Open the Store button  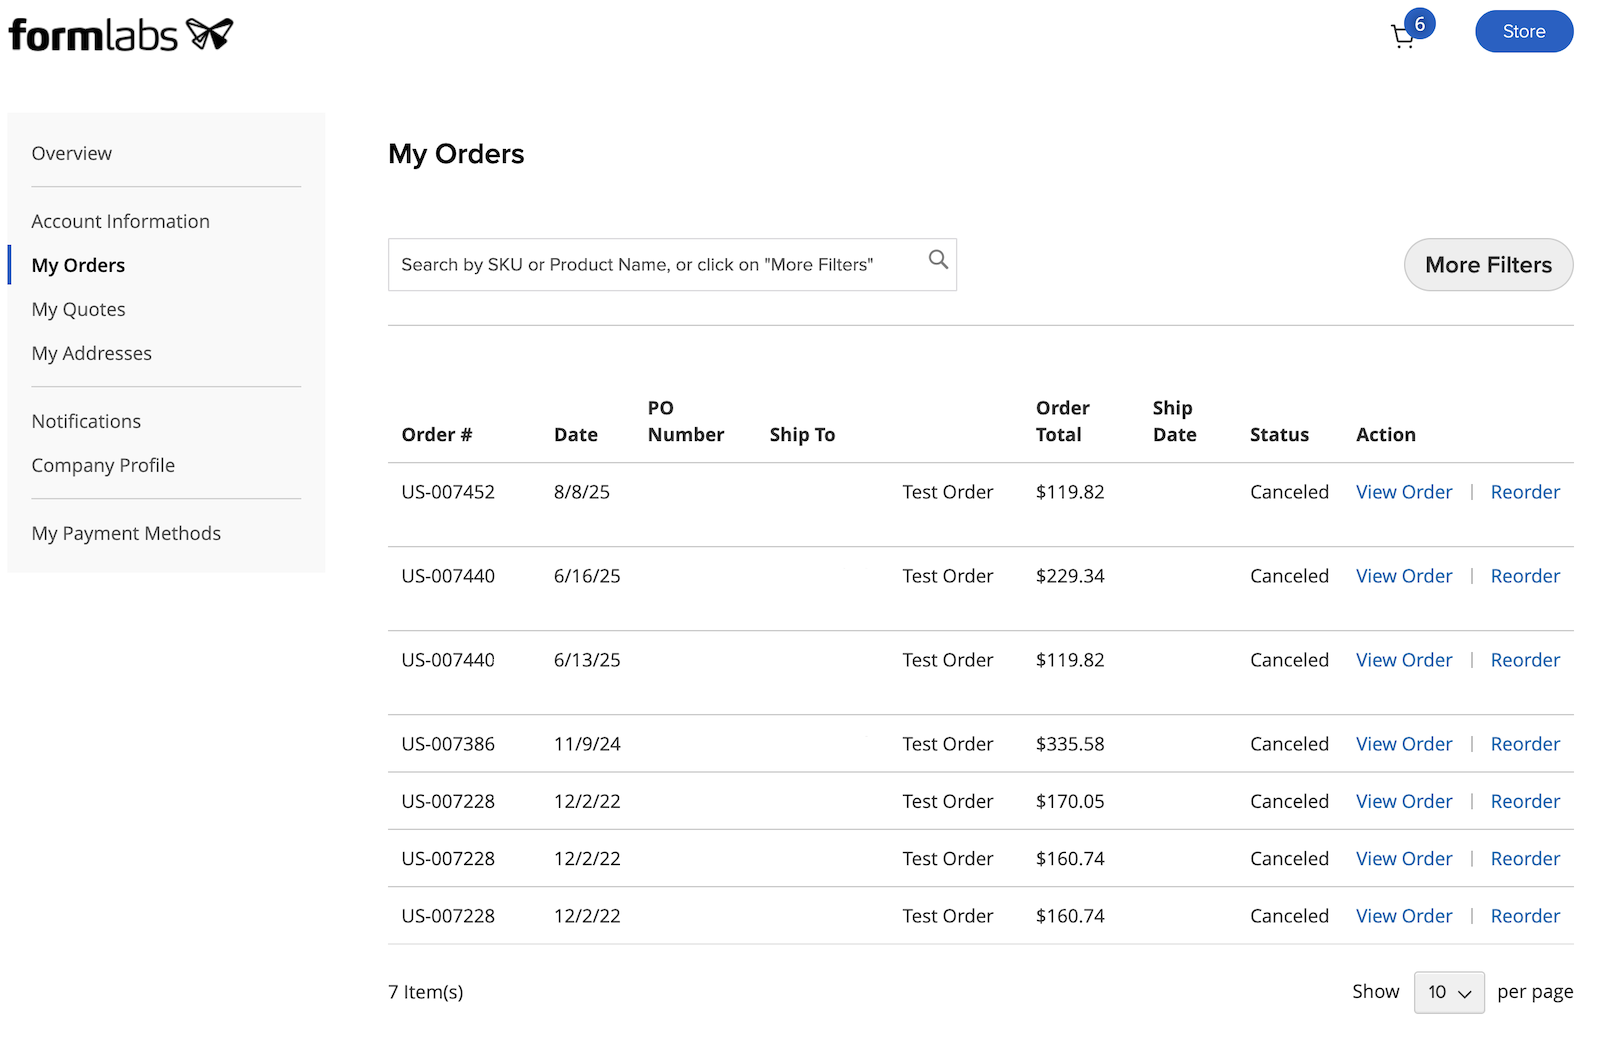[1523, 31]
